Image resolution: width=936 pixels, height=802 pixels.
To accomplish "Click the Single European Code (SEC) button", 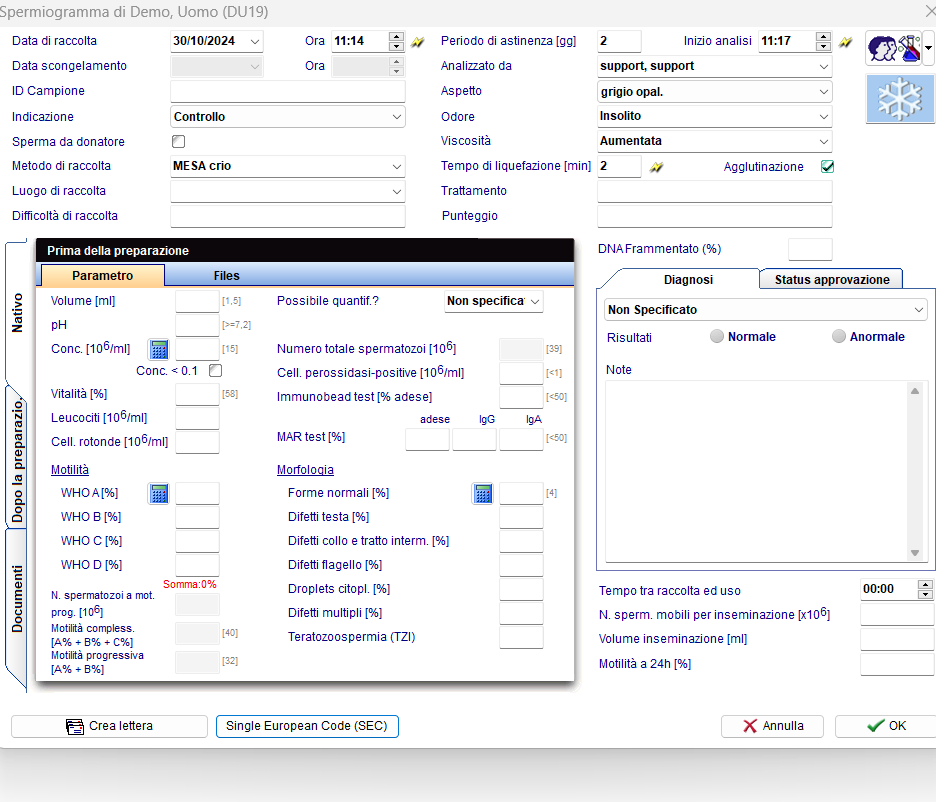I will tap(307, 726).
